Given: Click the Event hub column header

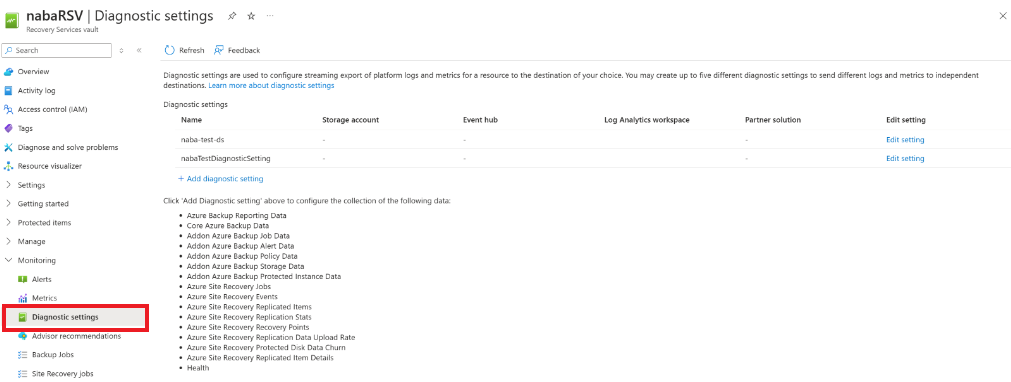Looking at the screenshot, I should pyautogui.click(x=480, y=120).
